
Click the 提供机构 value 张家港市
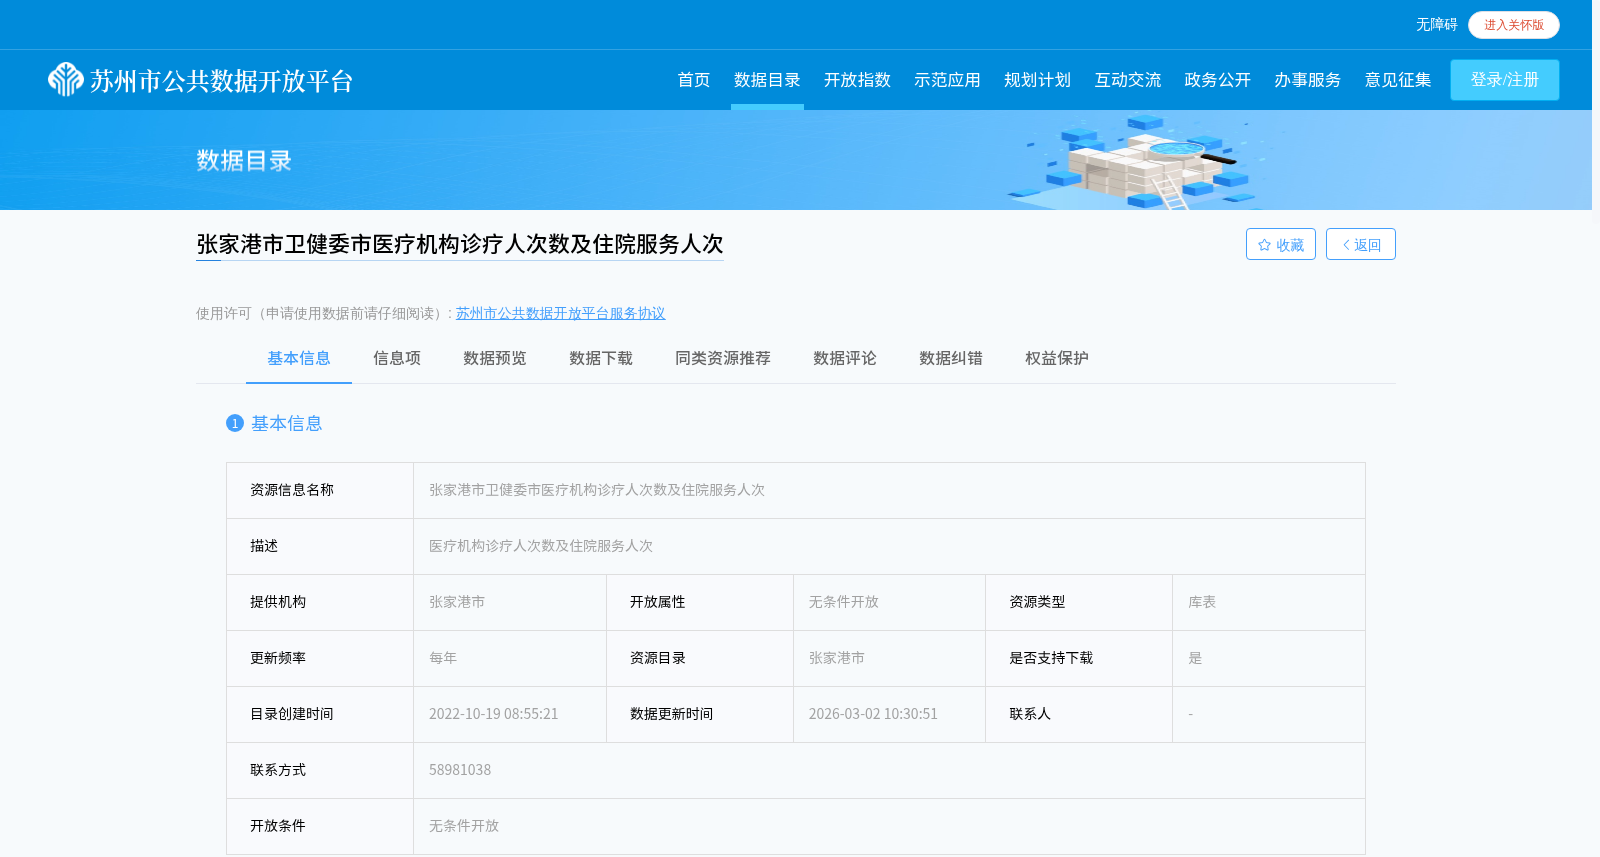457,602
